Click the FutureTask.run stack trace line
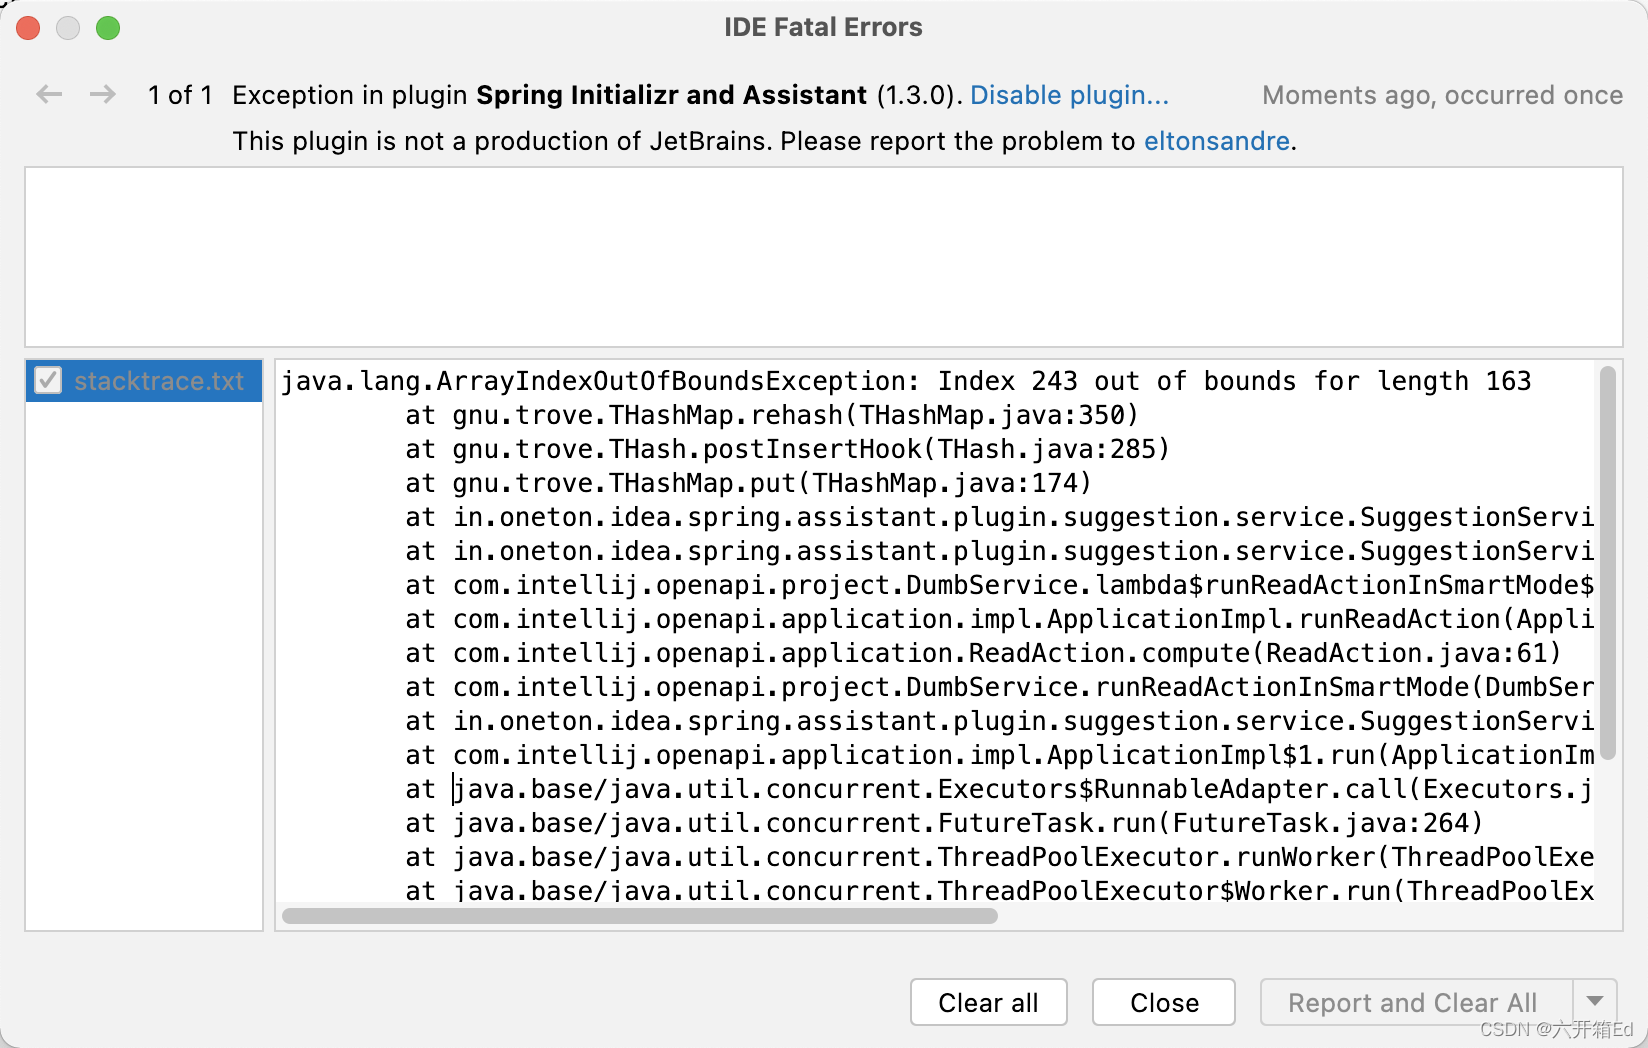The image size is (1648, 1048). 944,823
